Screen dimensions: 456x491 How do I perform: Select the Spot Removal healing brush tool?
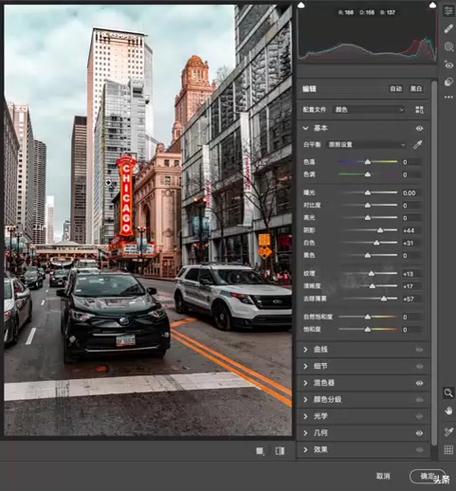(448, 29)
